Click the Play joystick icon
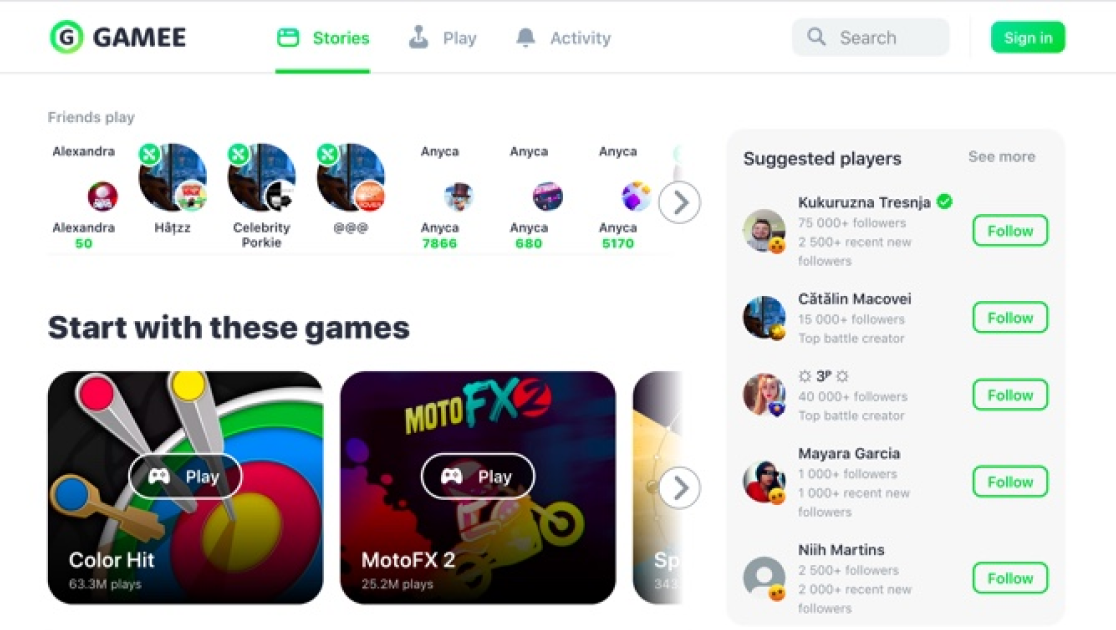Viewport: 1116px width, 630px height. (x=418, y=37)
